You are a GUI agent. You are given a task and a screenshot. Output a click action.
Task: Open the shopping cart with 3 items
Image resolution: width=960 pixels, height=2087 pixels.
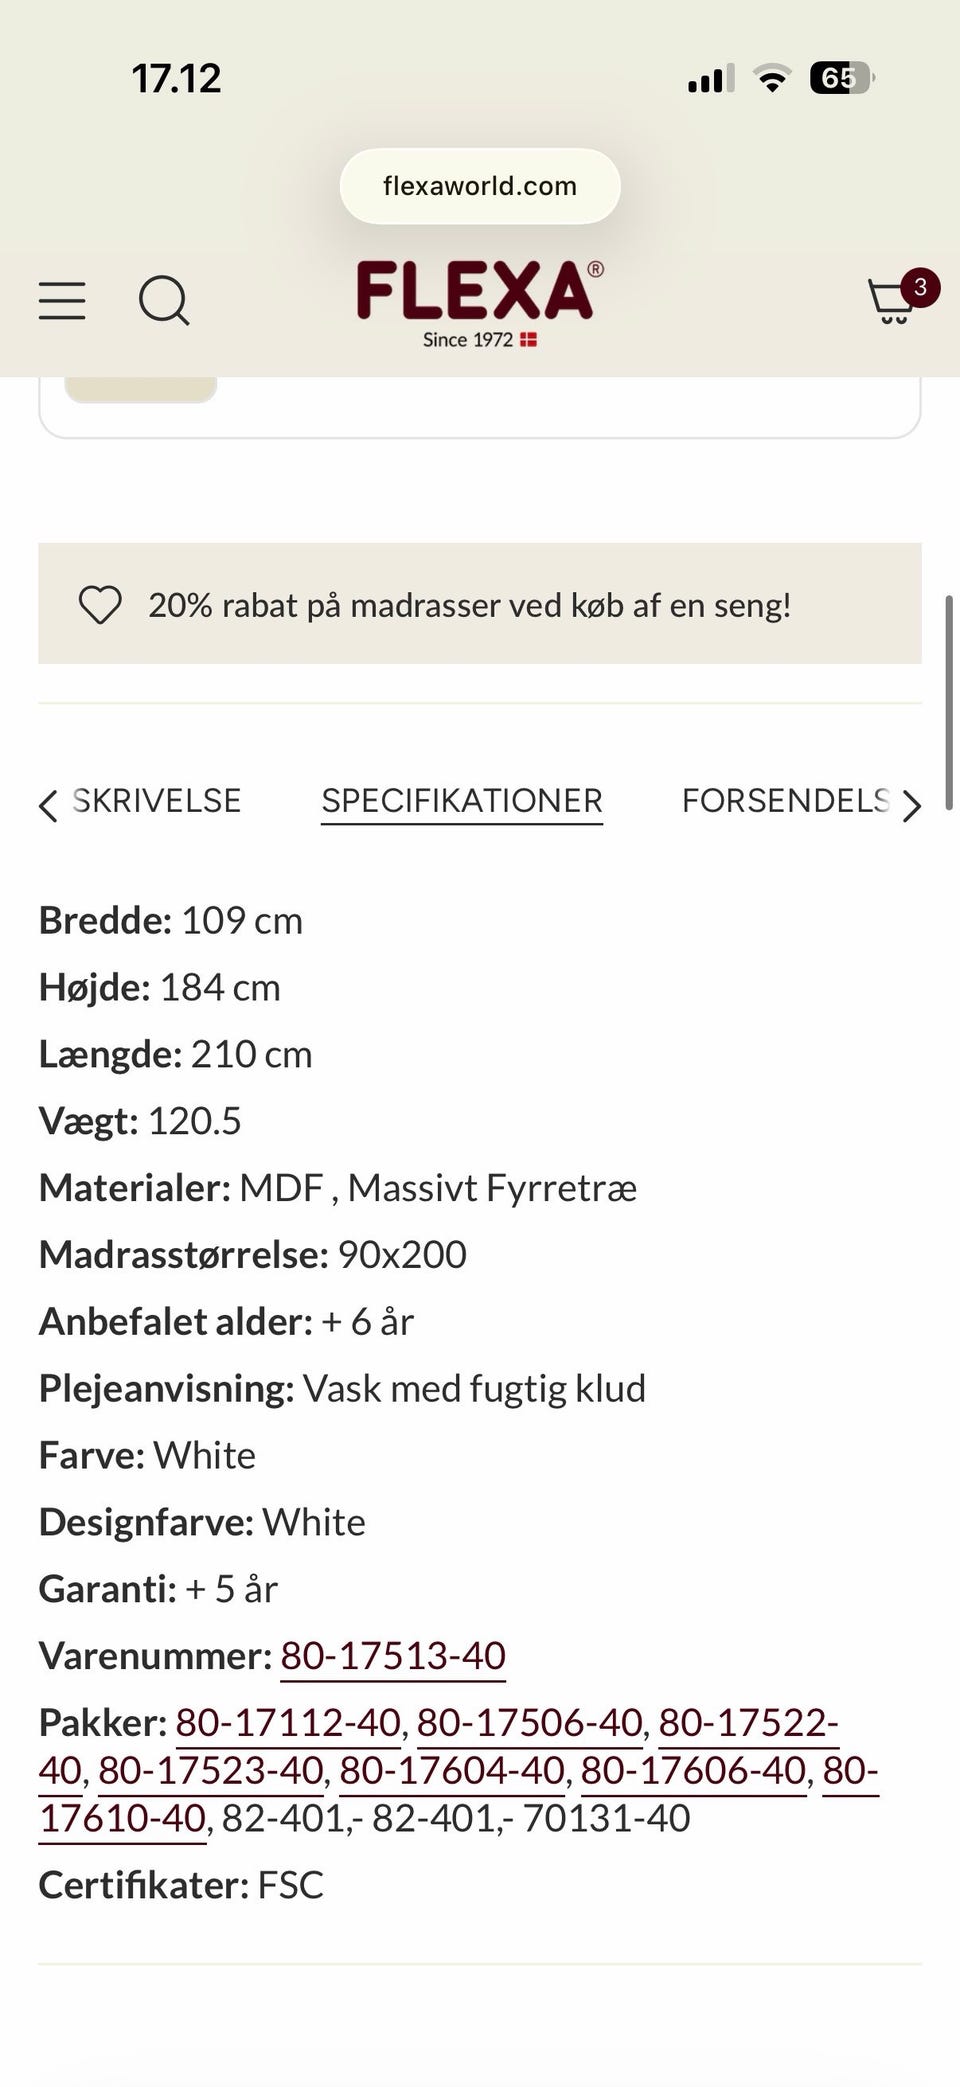pos(888,300)
